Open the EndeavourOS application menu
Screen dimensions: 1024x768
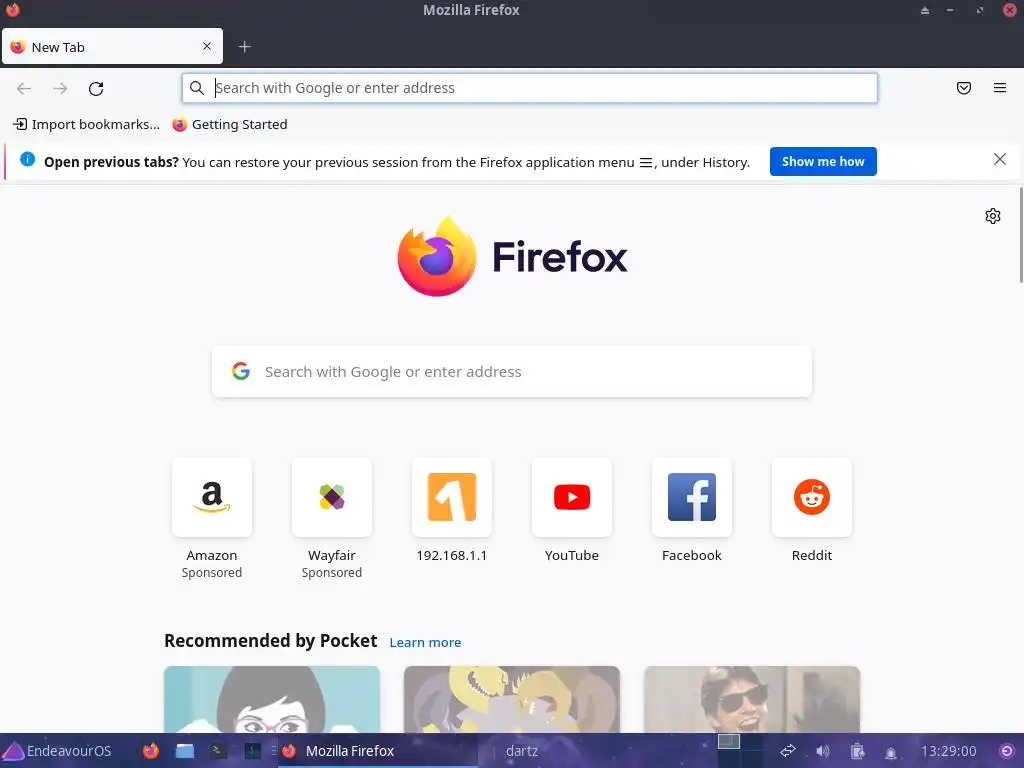(57, 751)
